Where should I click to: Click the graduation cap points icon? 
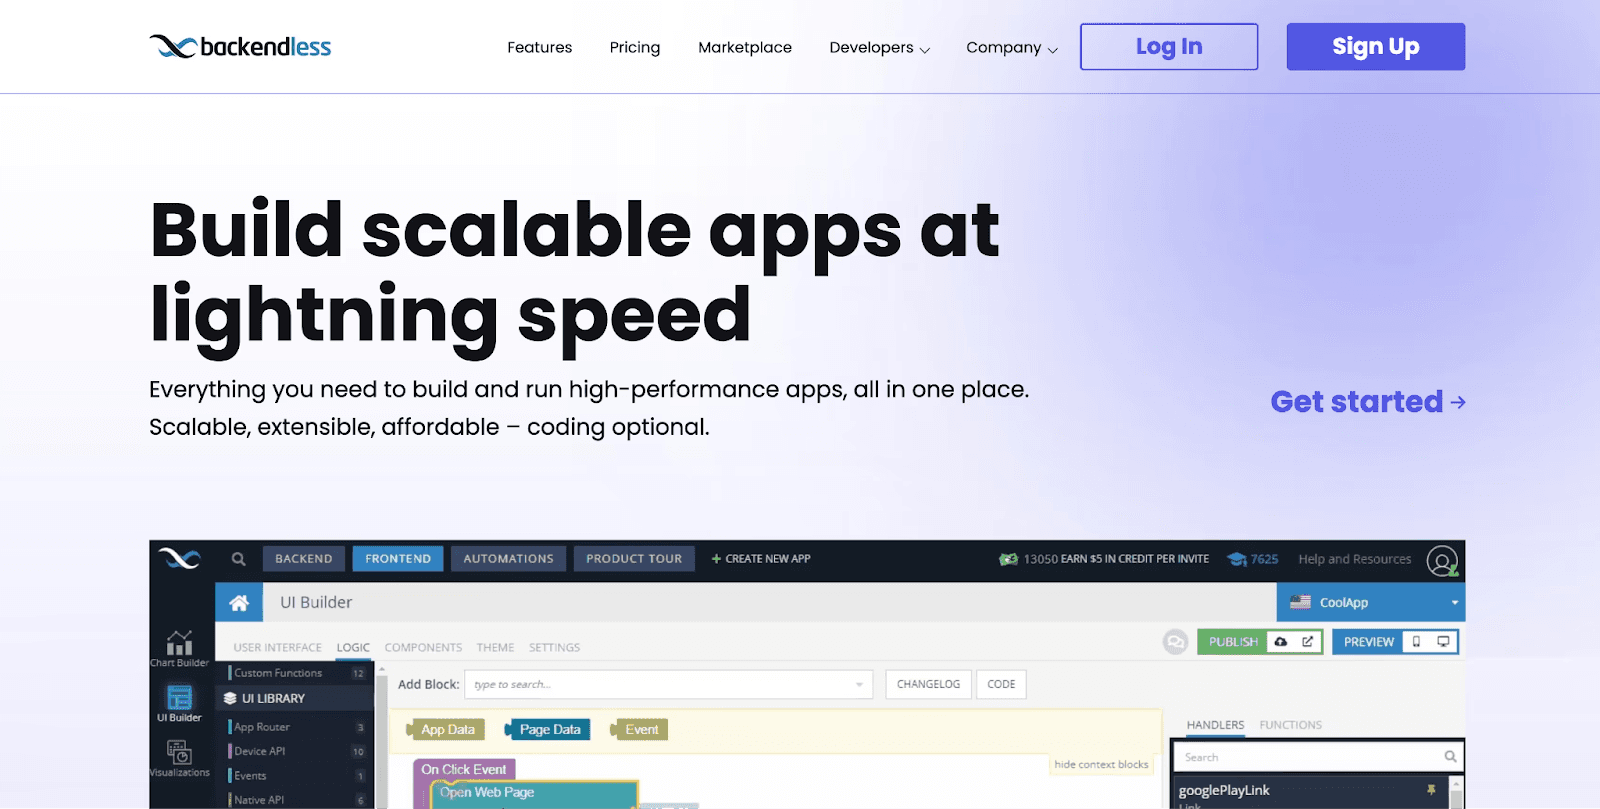(x=1237, y=559)
